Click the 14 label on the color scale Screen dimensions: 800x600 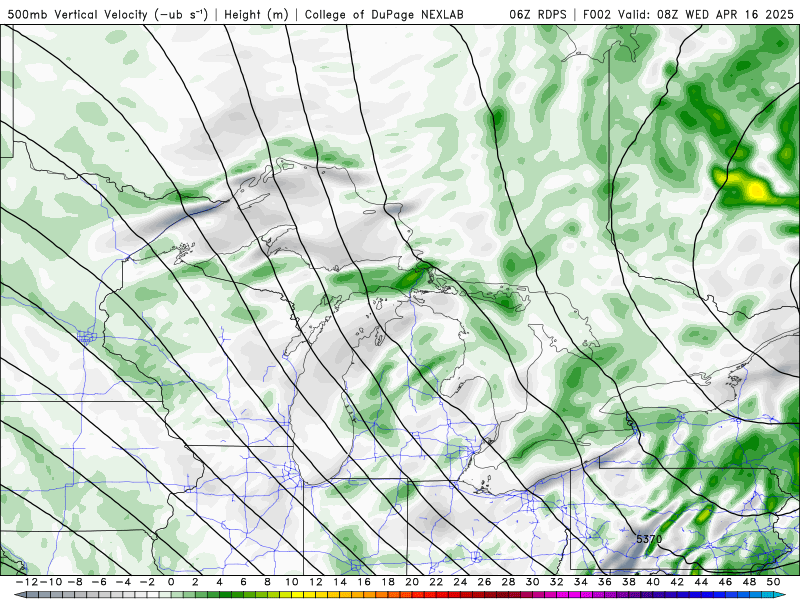point(340,582)
